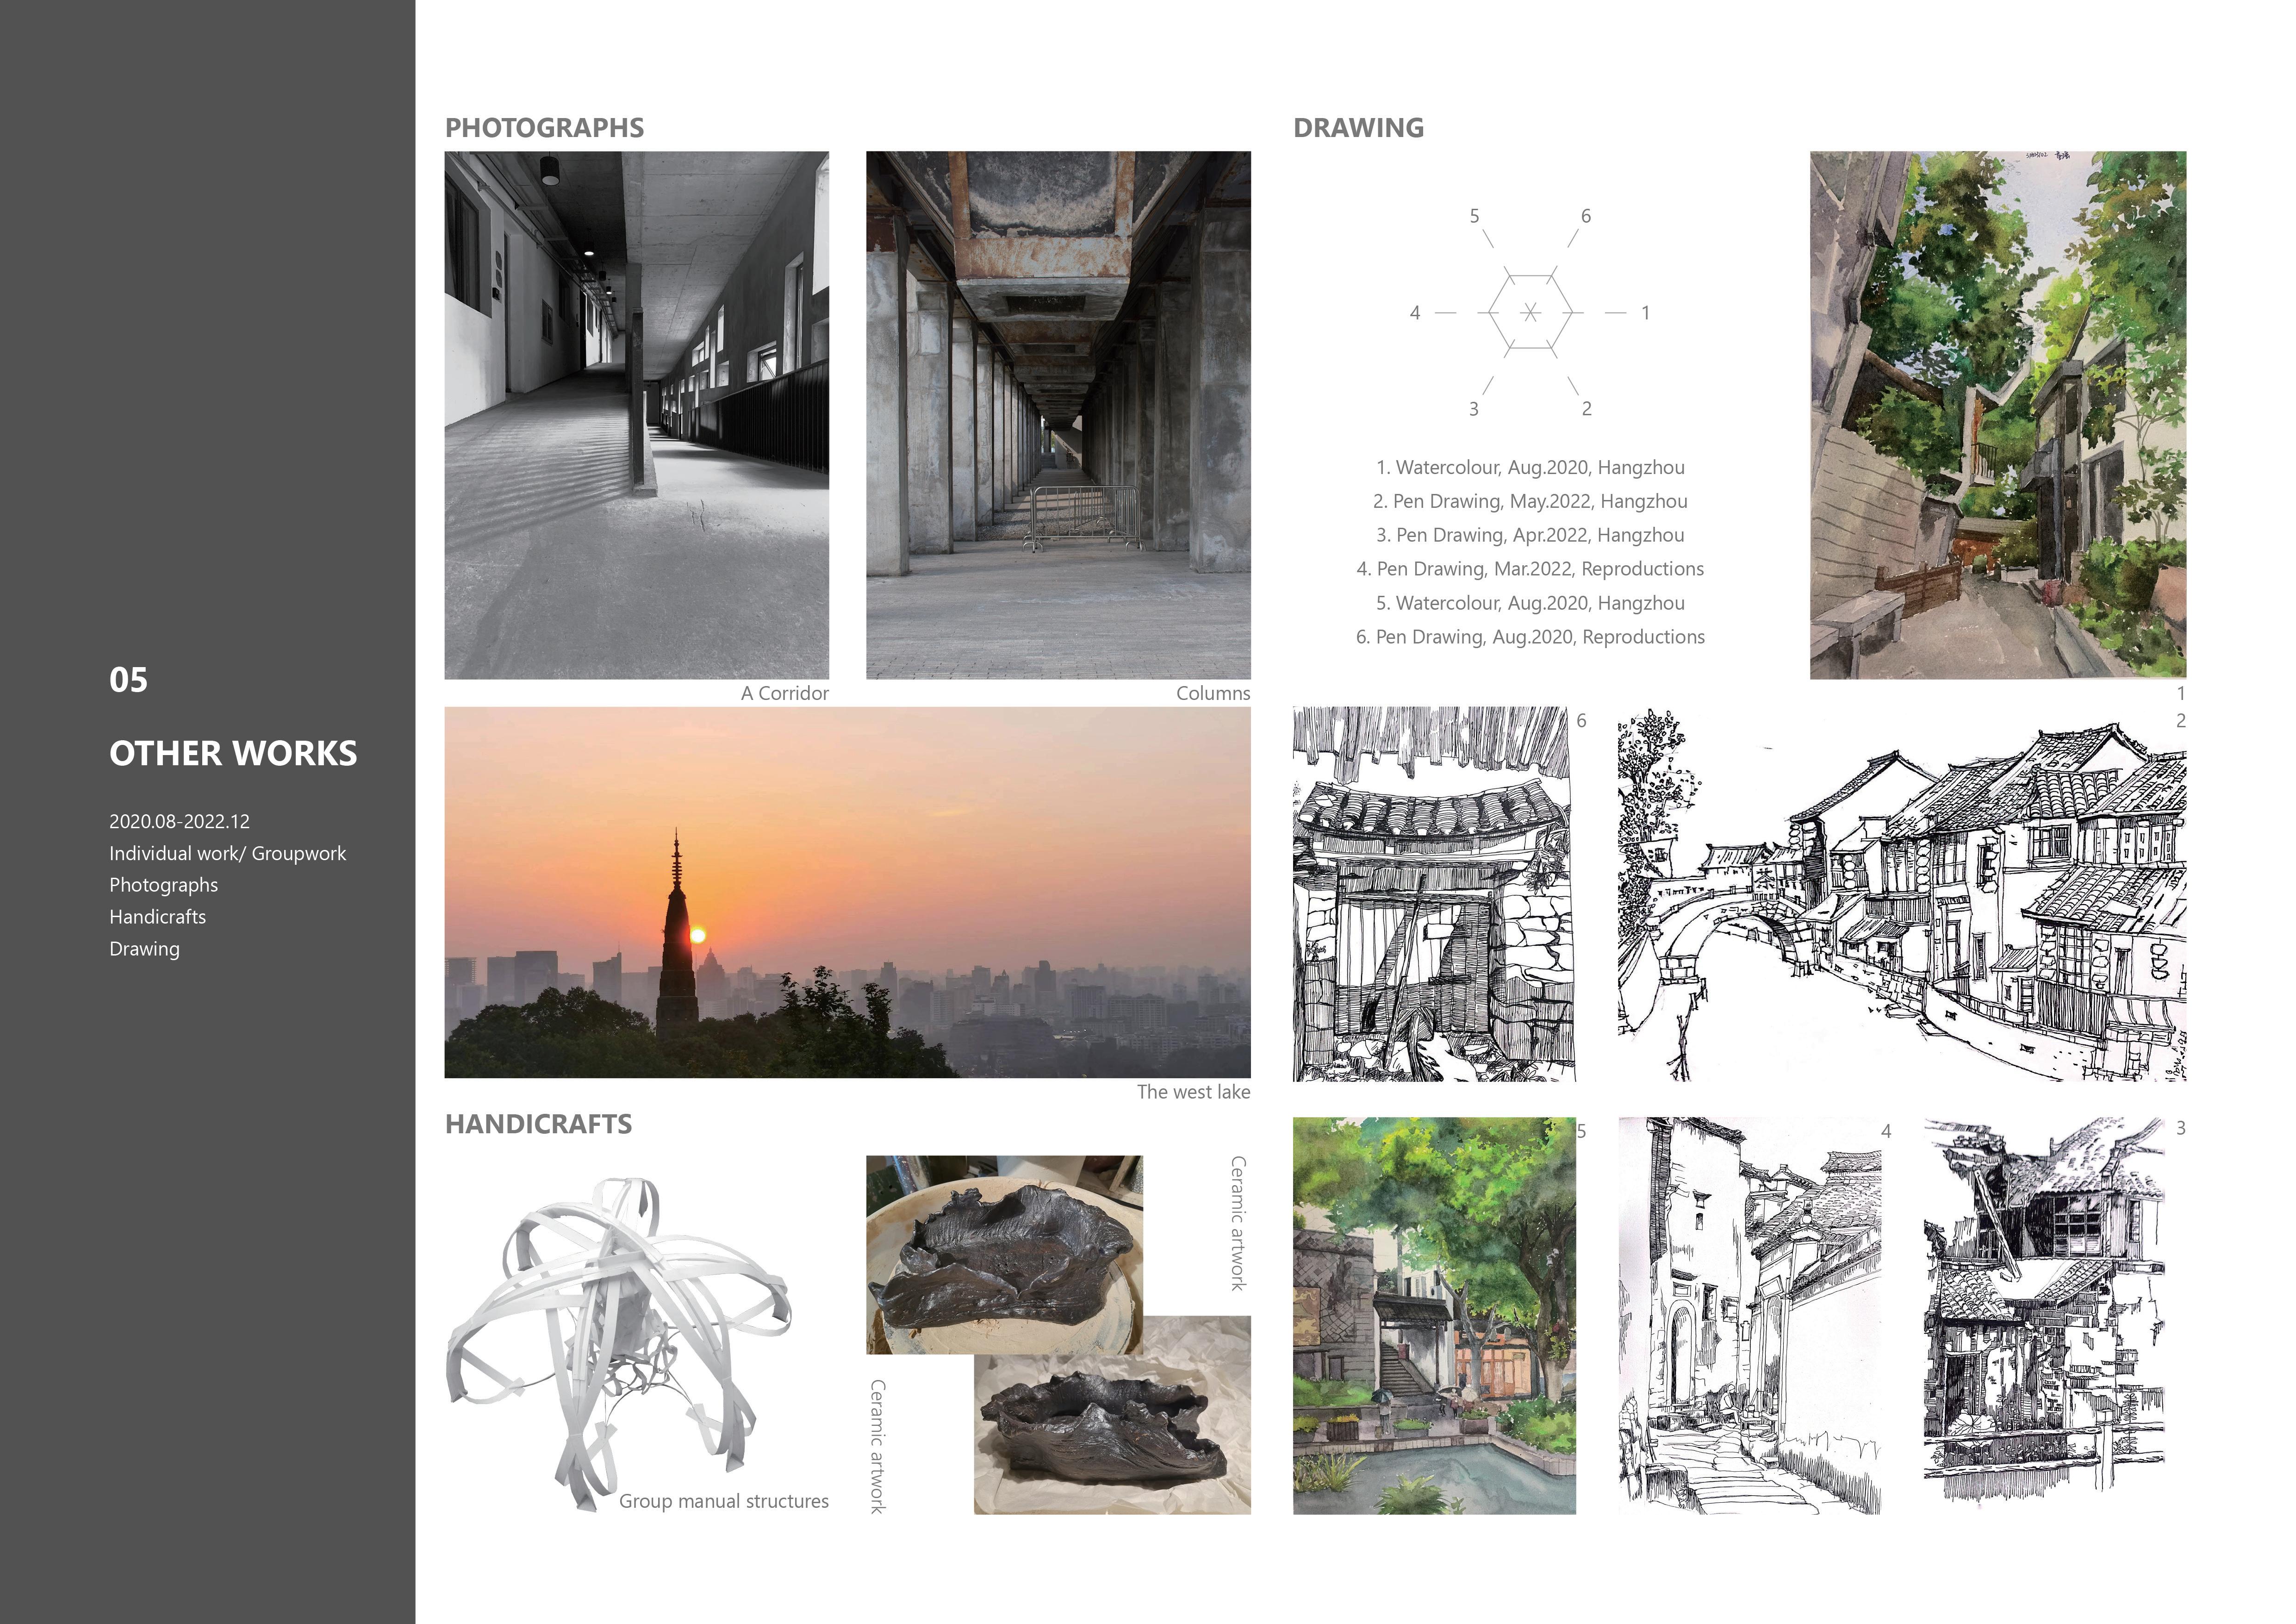Click the hexagon diagram icon

tap(1529, 312)
